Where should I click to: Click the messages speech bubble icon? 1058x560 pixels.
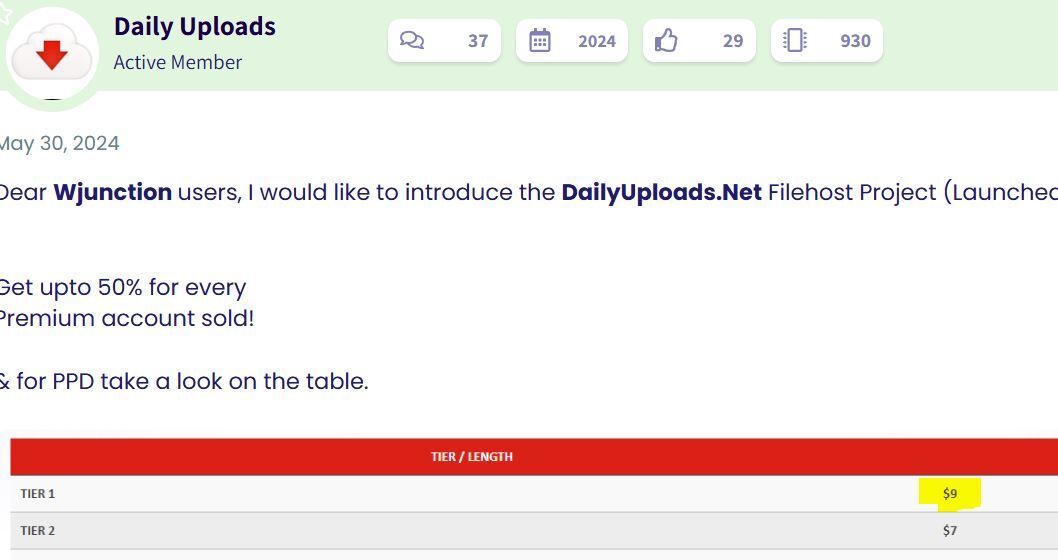coord(412,40)
